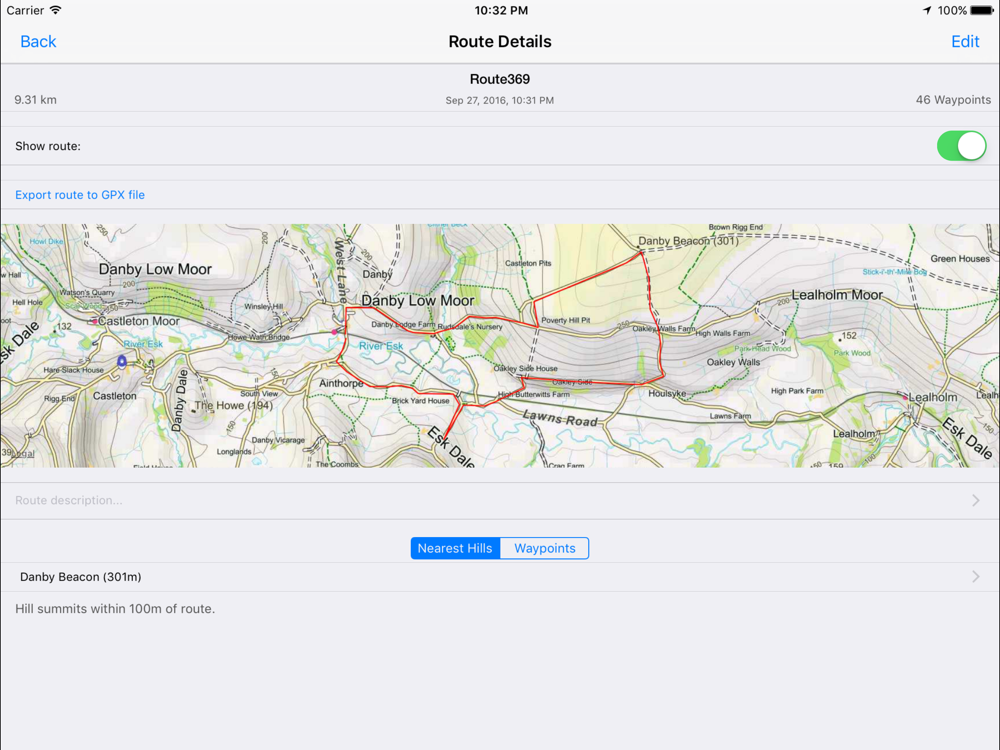Tap the River Esk label near Ainthorpe
Screen dimensions: 1000x750
[x=381, y=346]
